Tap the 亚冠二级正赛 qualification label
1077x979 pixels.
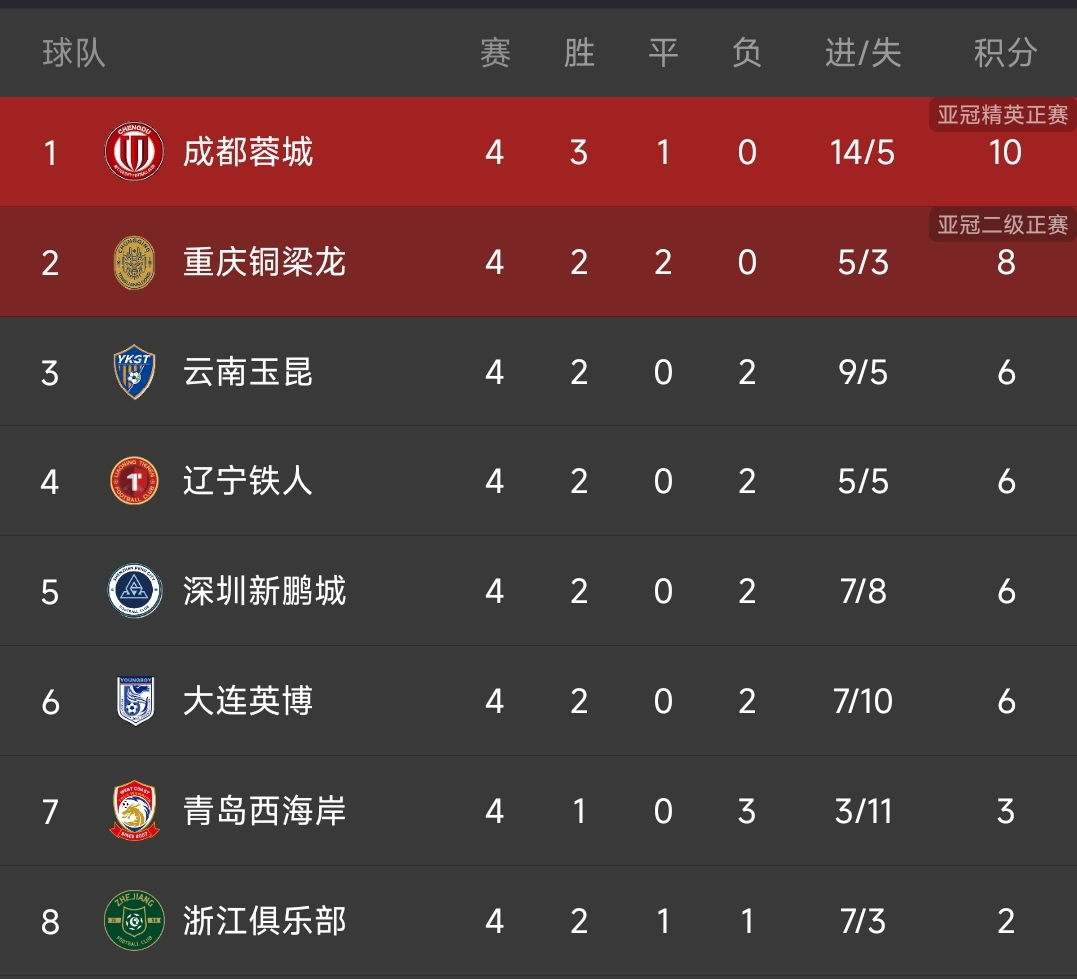click(x=1002, y=225)
